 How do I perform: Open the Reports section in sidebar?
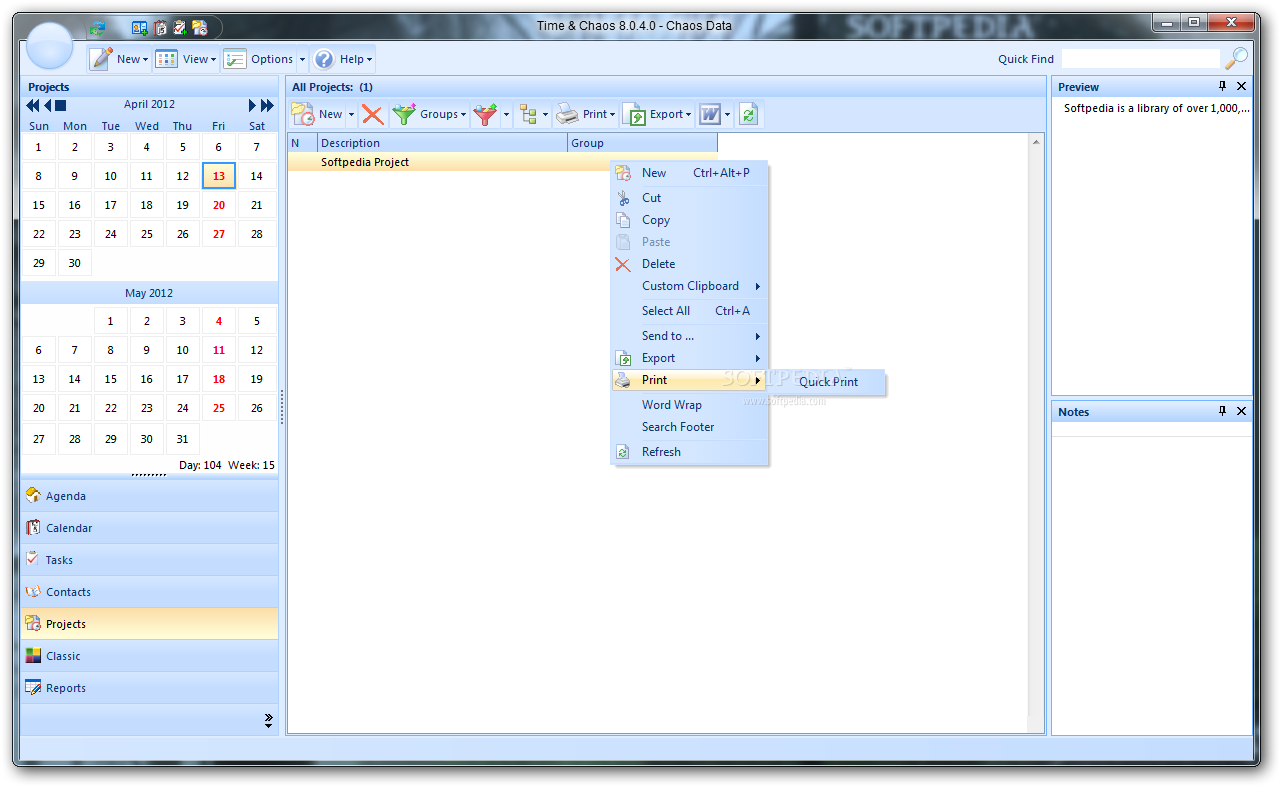pos(149,688)
